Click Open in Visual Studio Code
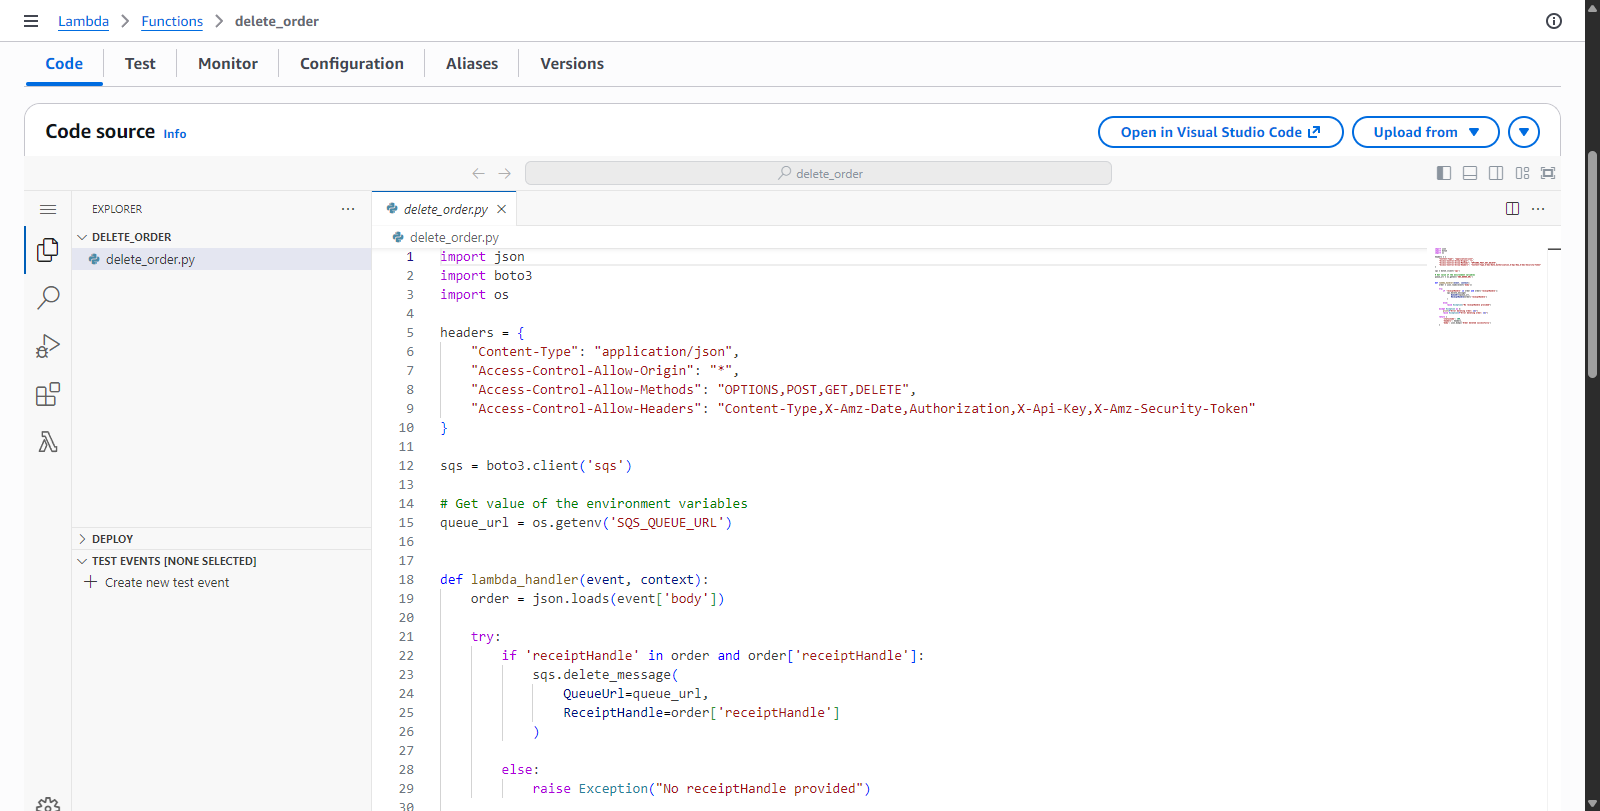The width and height of the screenshot is (1600, 811). [1220, 132]
